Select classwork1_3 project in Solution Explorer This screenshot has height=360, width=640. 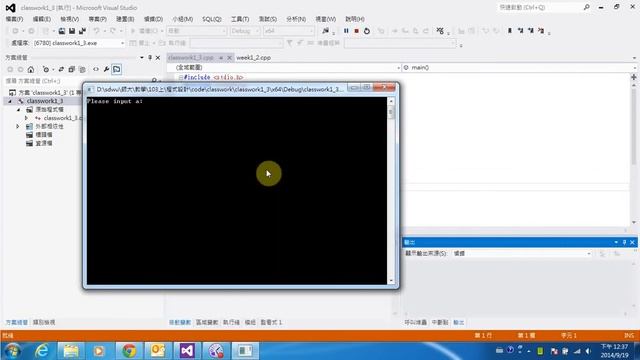point(45,101)
